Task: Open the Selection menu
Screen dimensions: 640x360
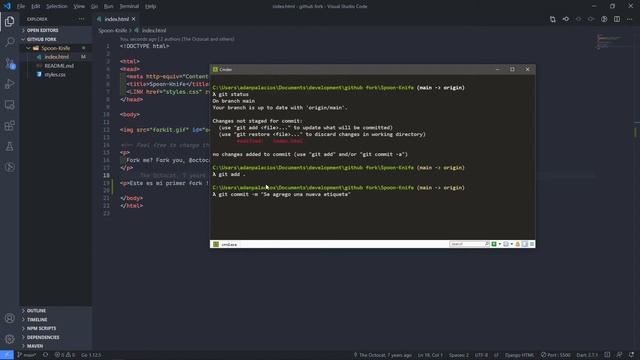Action: (x=57, y=7)
